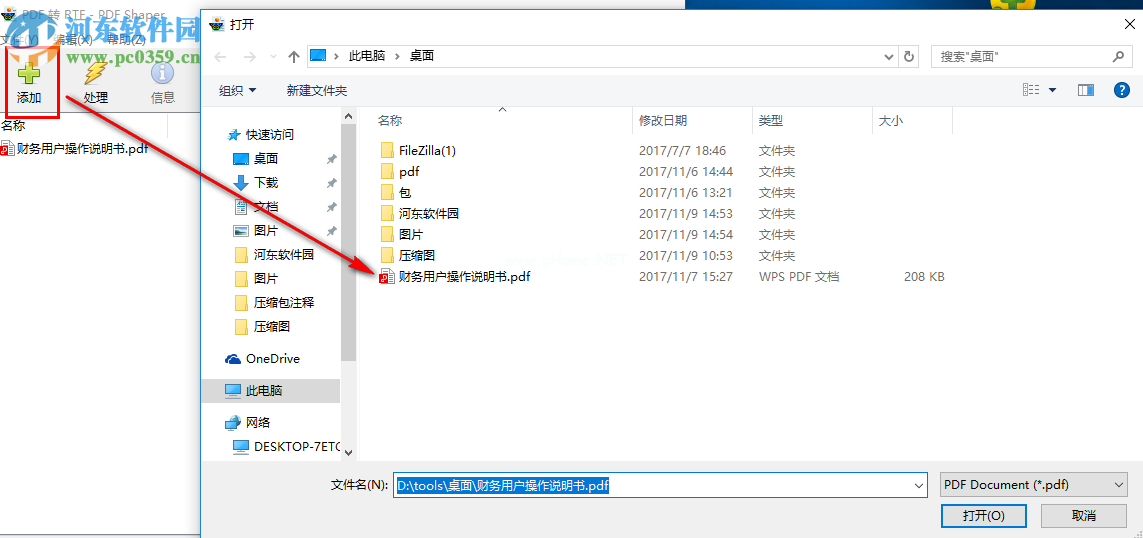Click the green plus 添加 icon in PDF Shaper
1143x538 pixels.
(x=29, y=73)
